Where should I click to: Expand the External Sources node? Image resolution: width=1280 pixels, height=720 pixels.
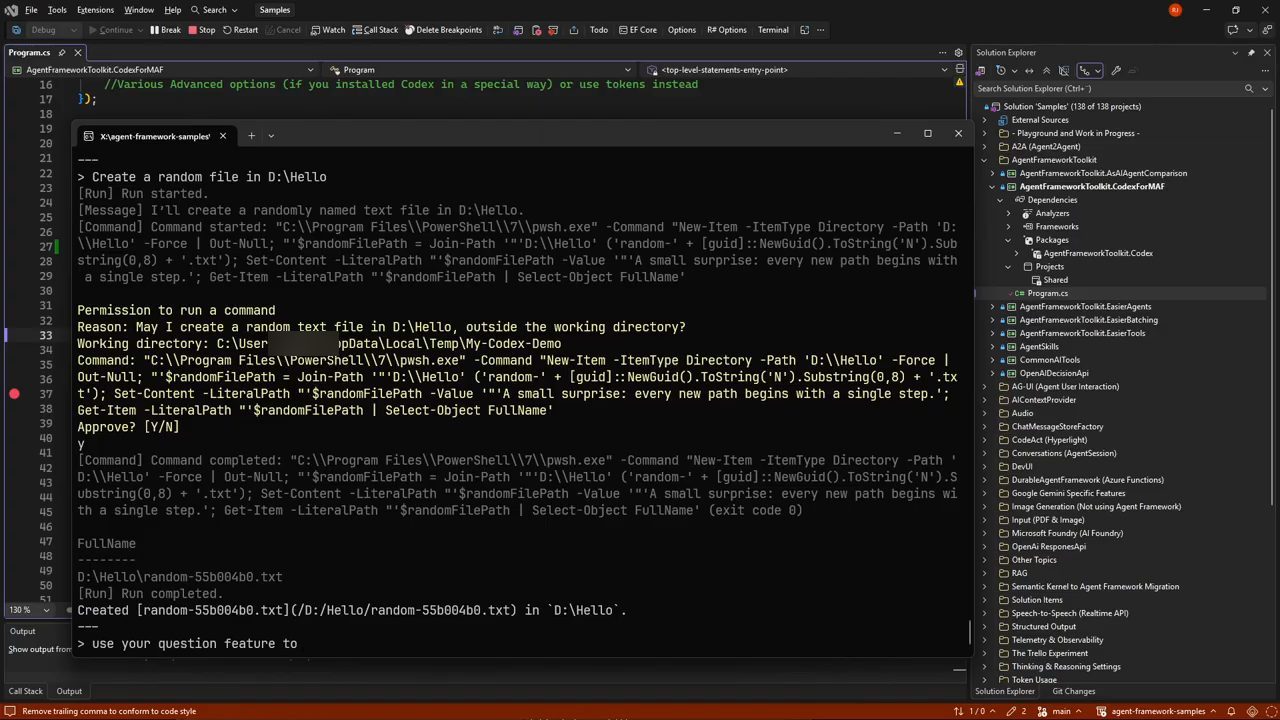point(984,120)
